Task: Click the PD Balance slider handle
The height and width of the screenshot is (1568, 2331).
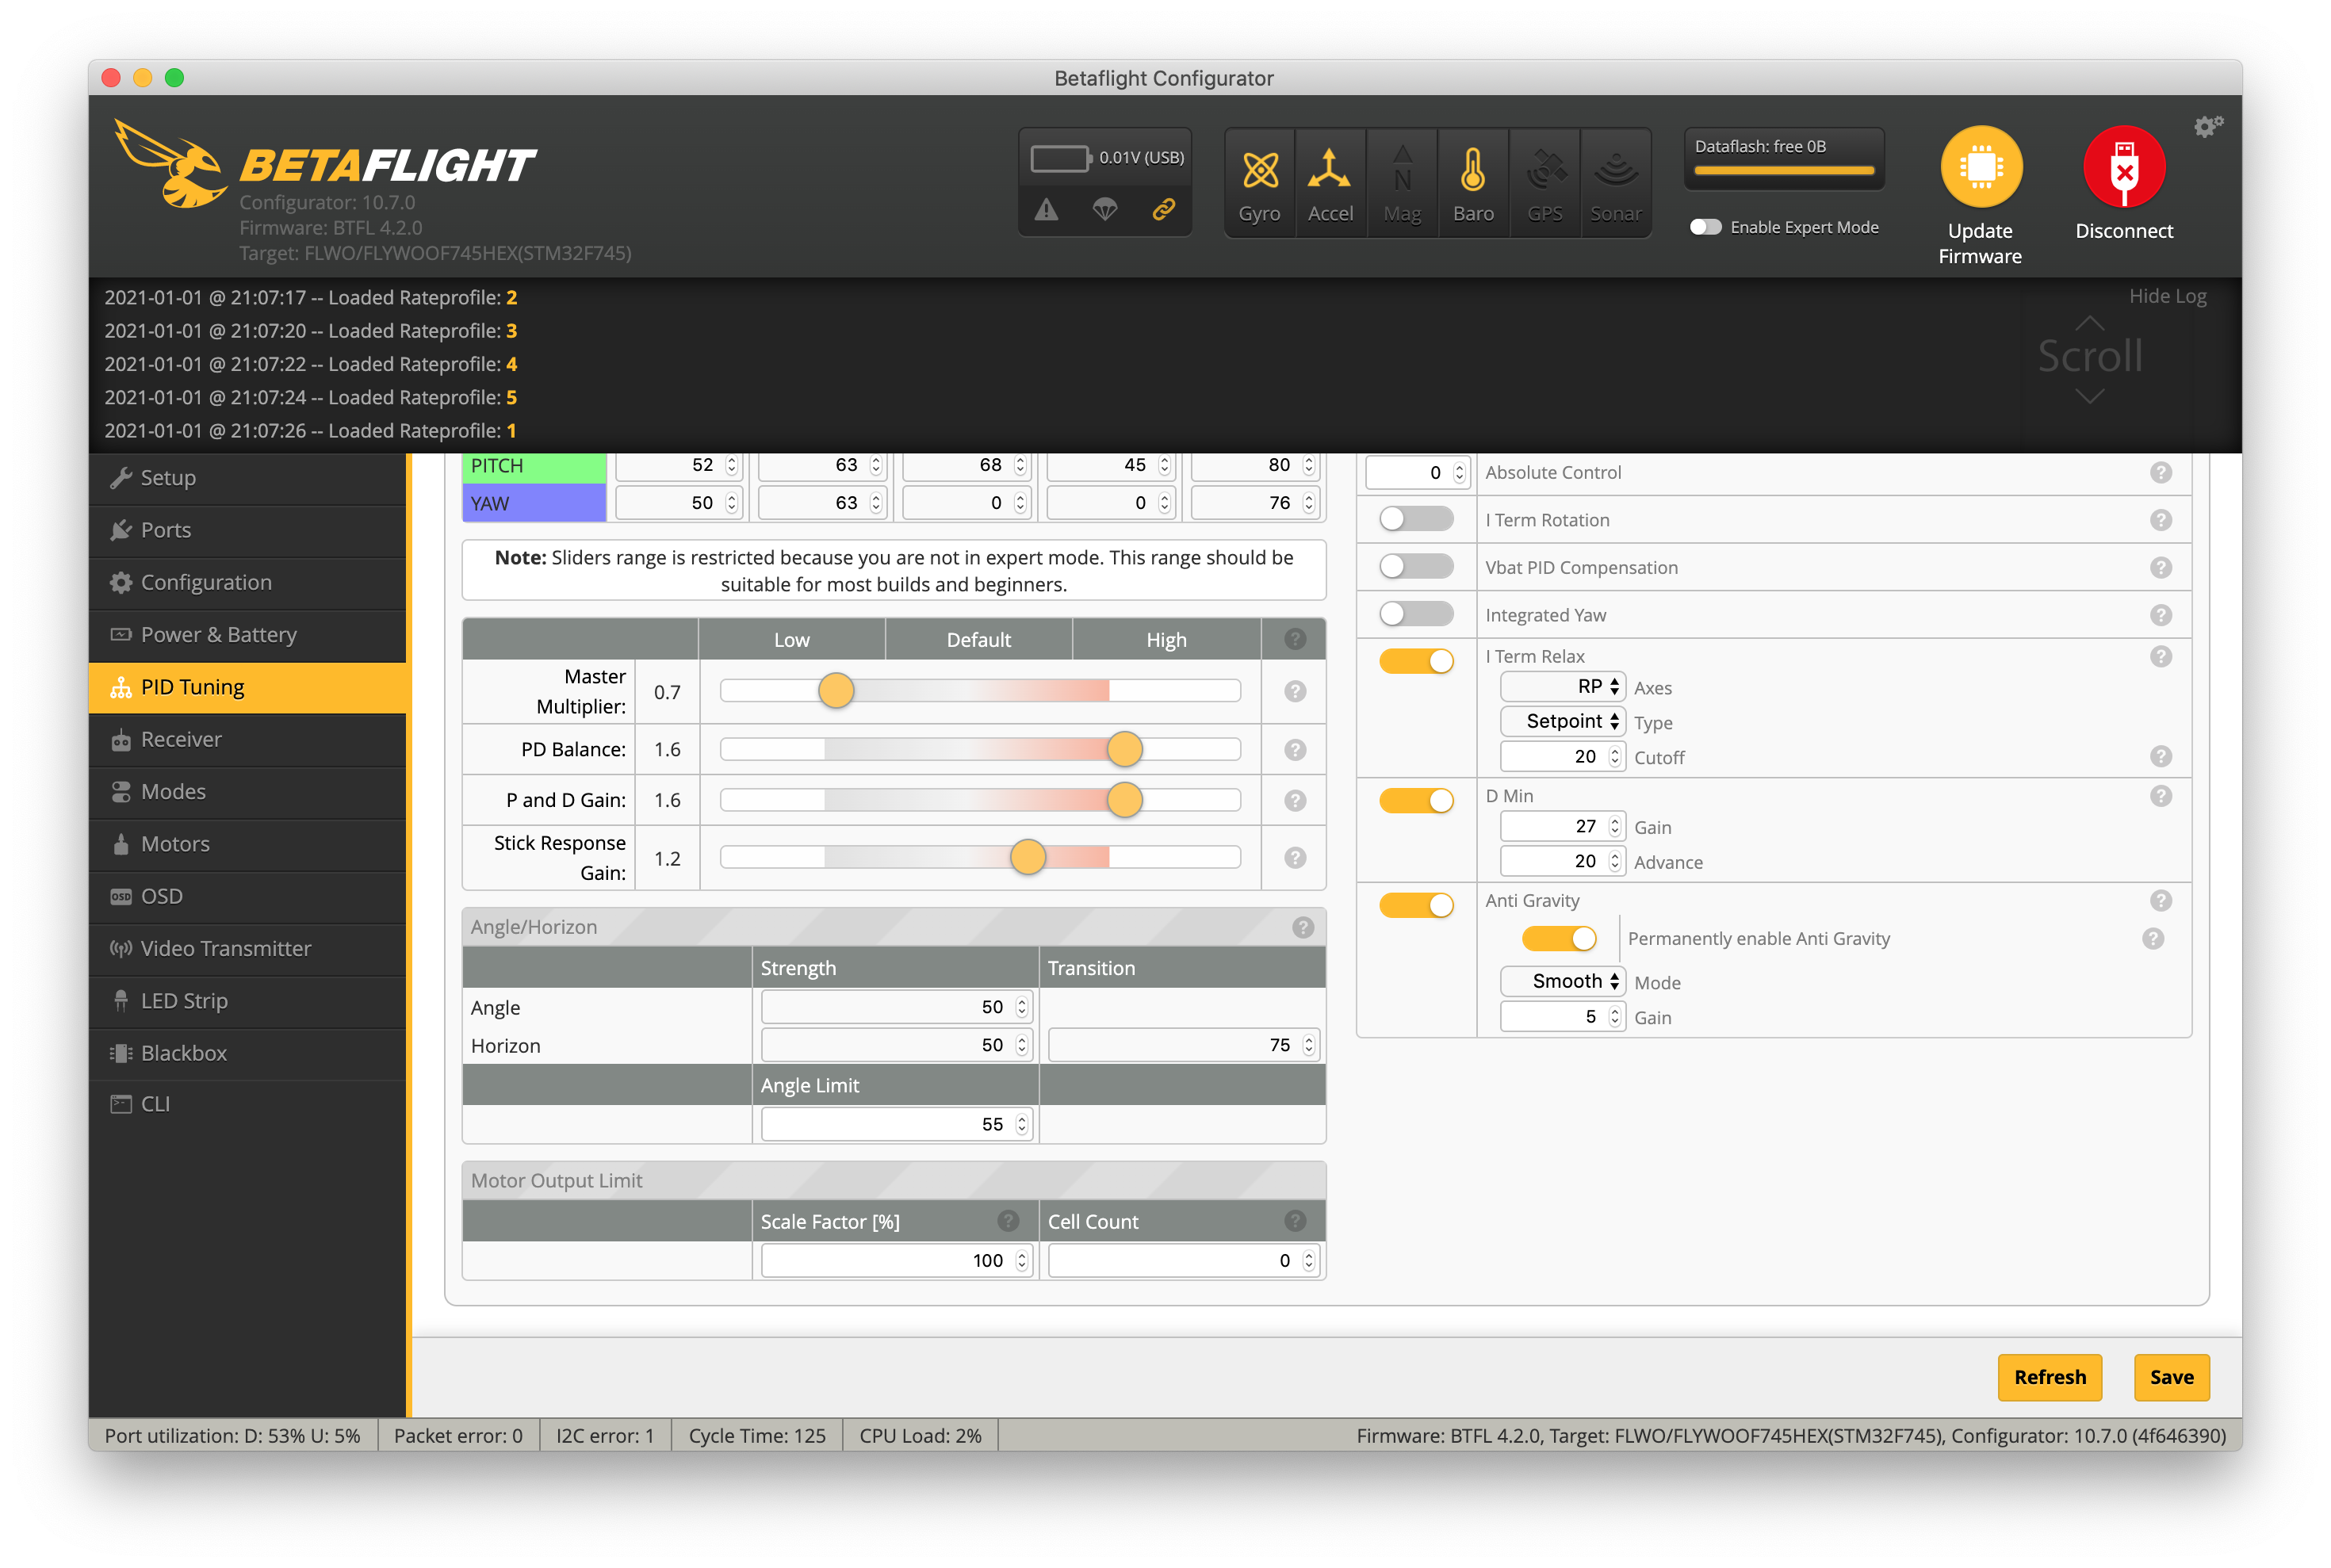Action: (1124, 749)
